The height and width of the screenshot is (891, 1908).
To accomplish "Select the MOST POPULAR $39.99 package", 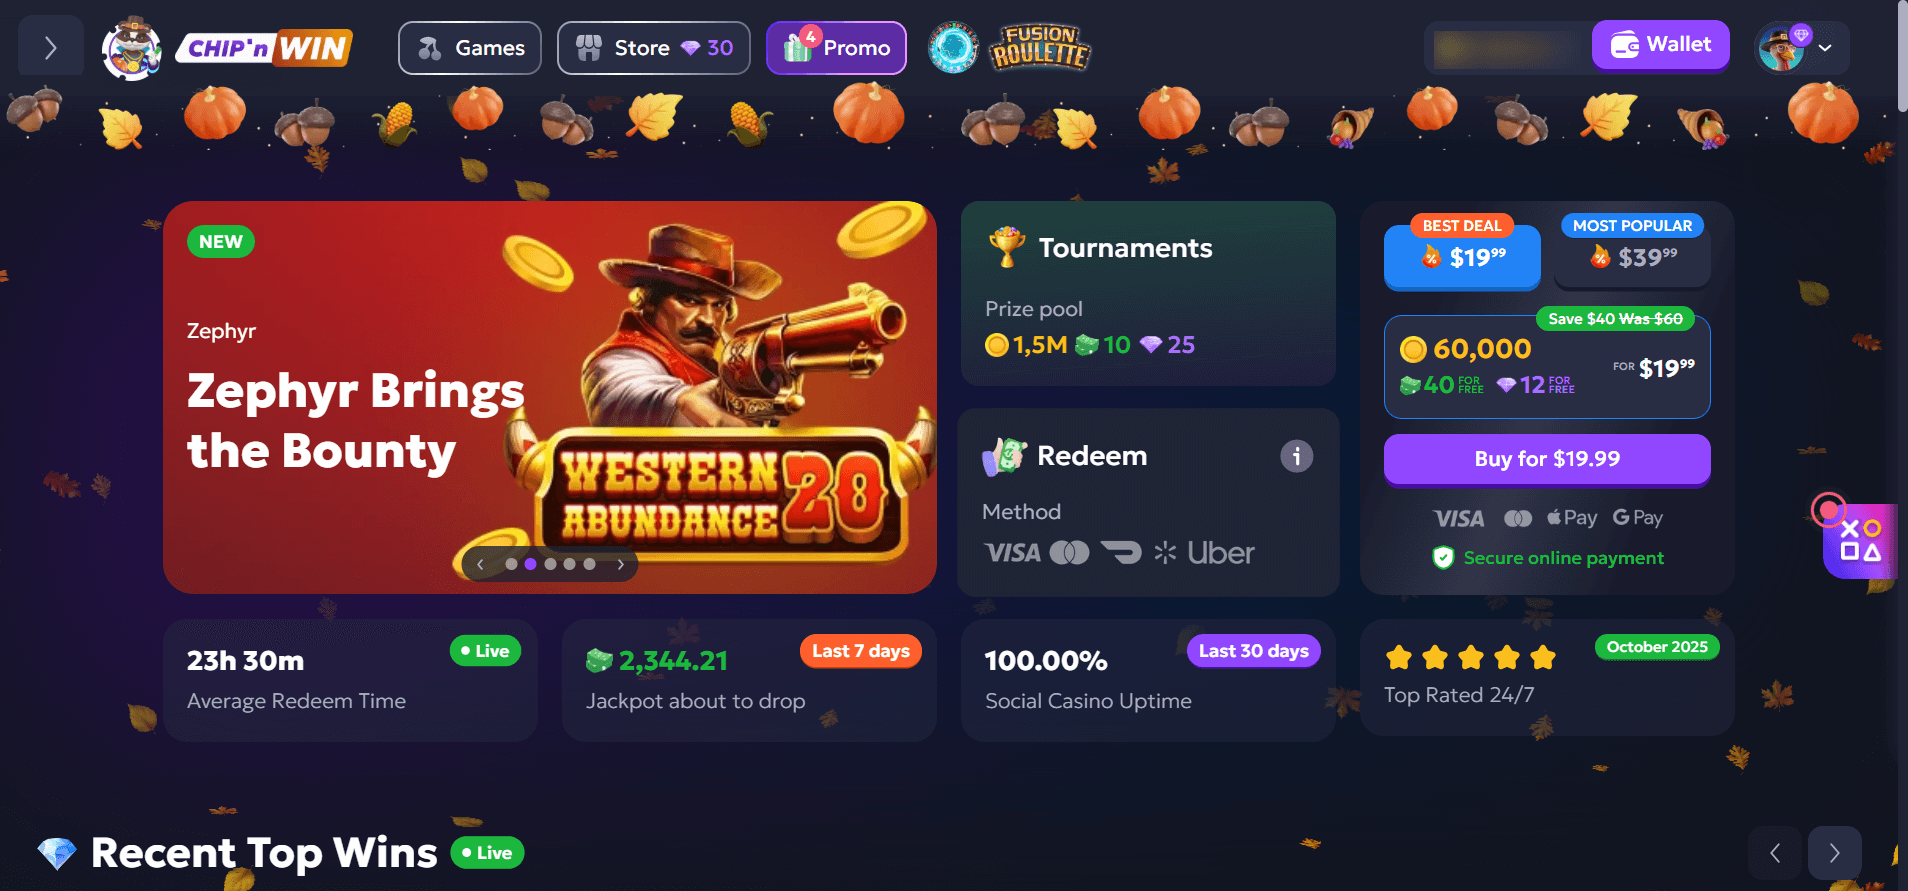I will (1632, 256).
